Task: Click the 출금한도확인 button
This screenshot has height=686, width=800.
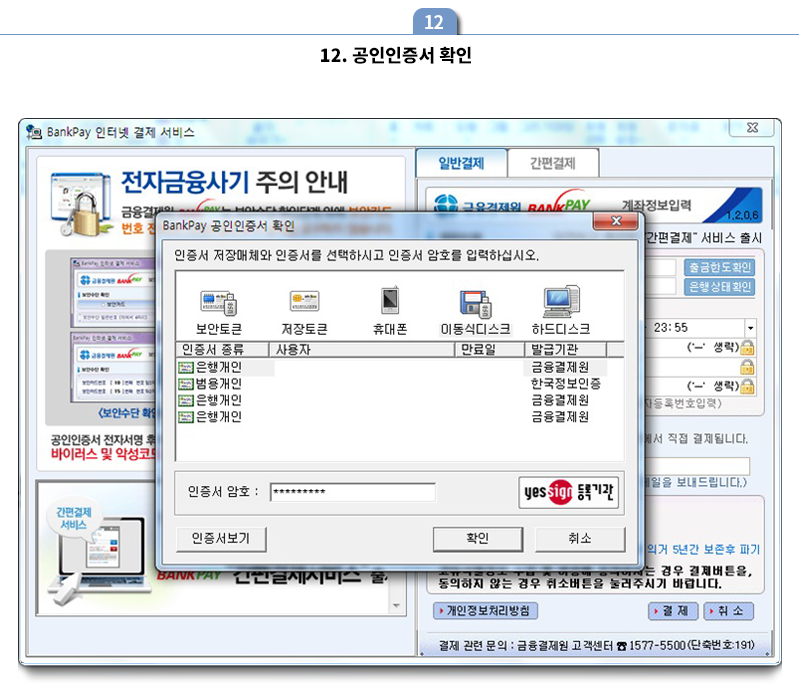Action: pos(719,267)
